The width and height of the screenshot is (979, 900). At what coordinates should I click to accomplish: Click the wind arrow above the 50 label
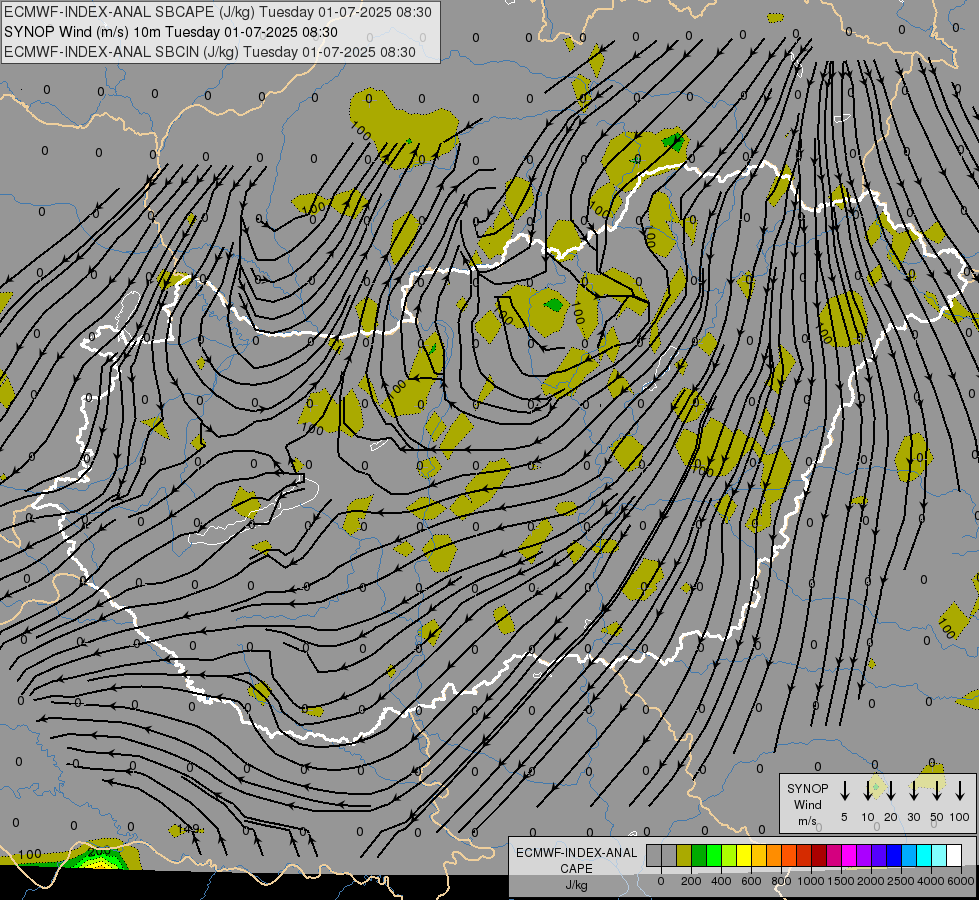tap(937, 790)
